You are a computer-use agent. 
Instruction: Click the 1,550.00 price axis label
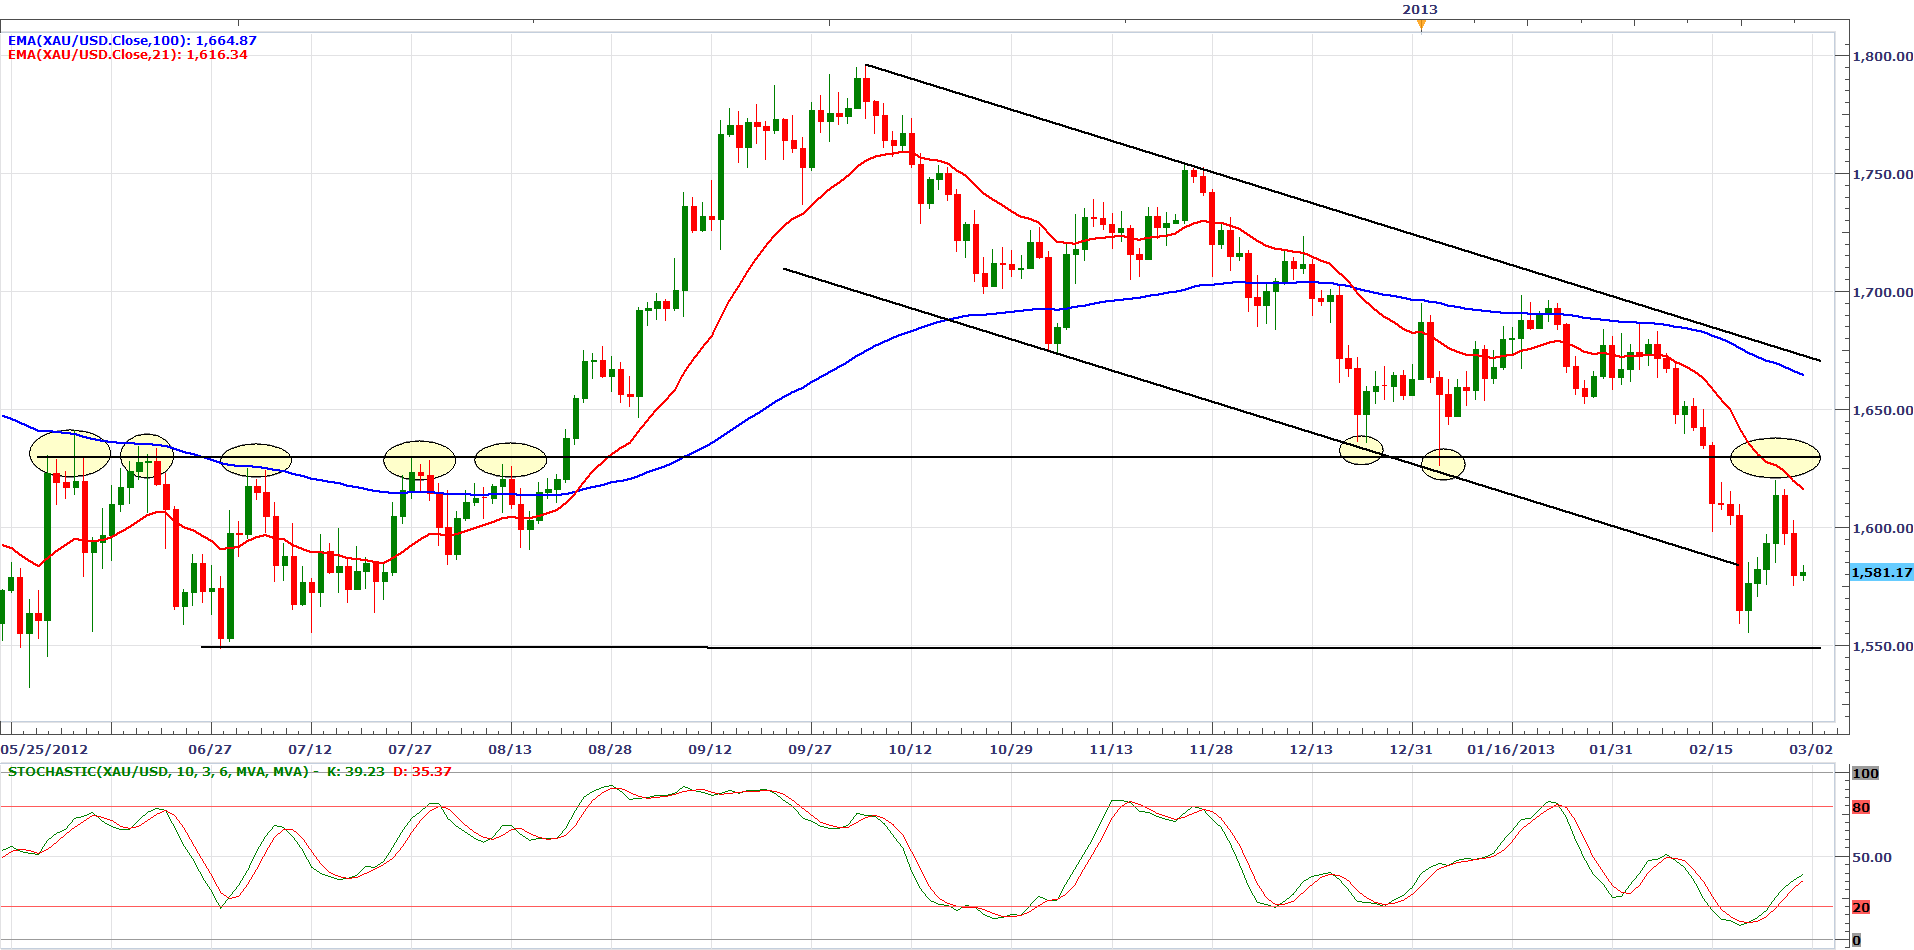click(x=1882, y=647)
